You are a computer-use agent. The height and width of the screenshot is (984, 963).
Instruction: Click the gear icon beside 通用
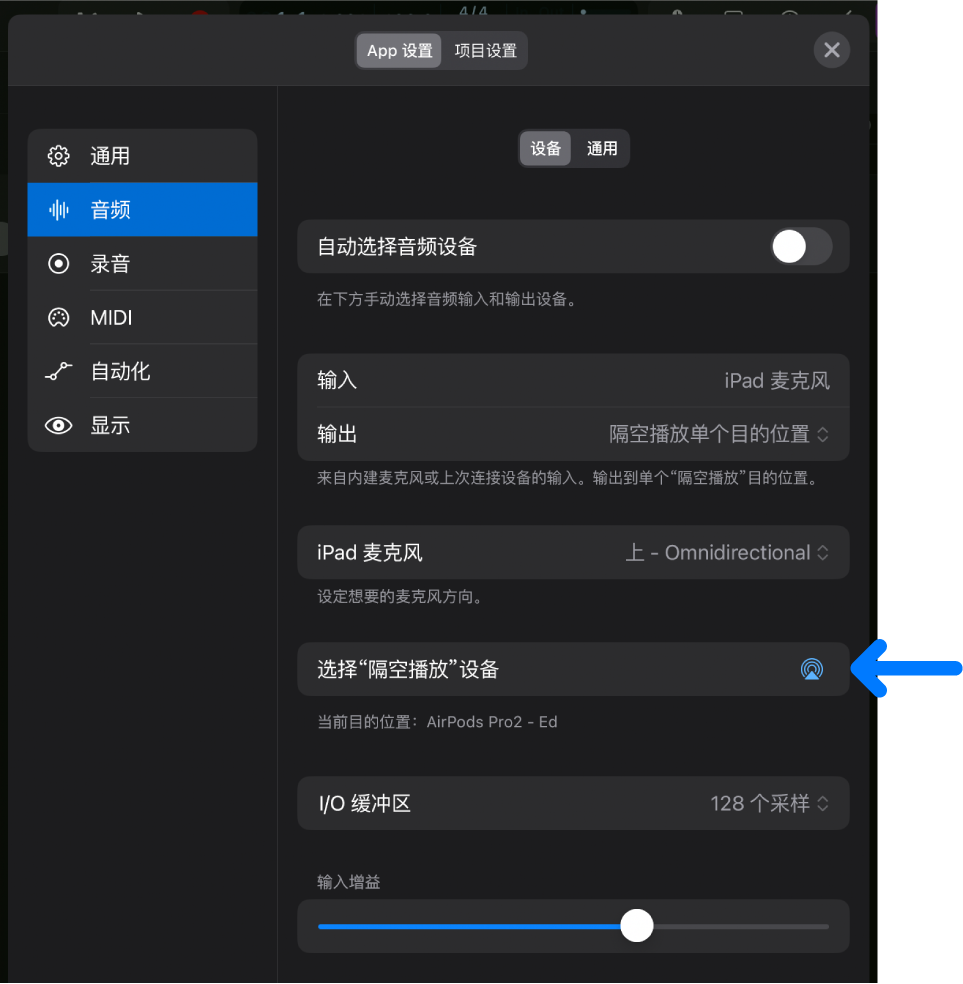[x=58, y=156]
